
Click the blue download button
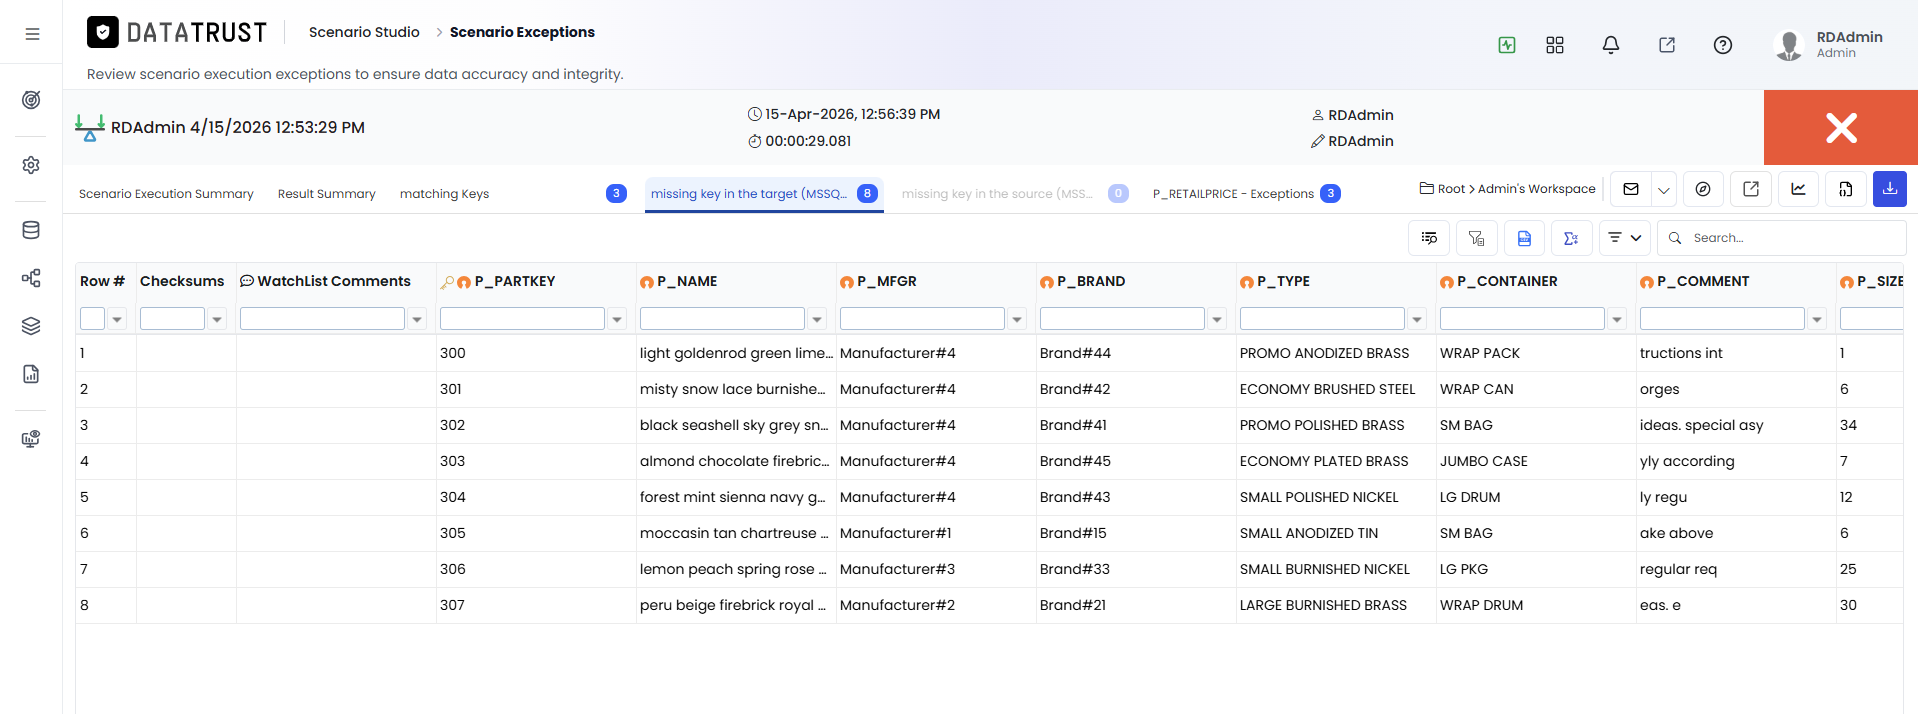pyautogui.click(x=1890, y=189)
